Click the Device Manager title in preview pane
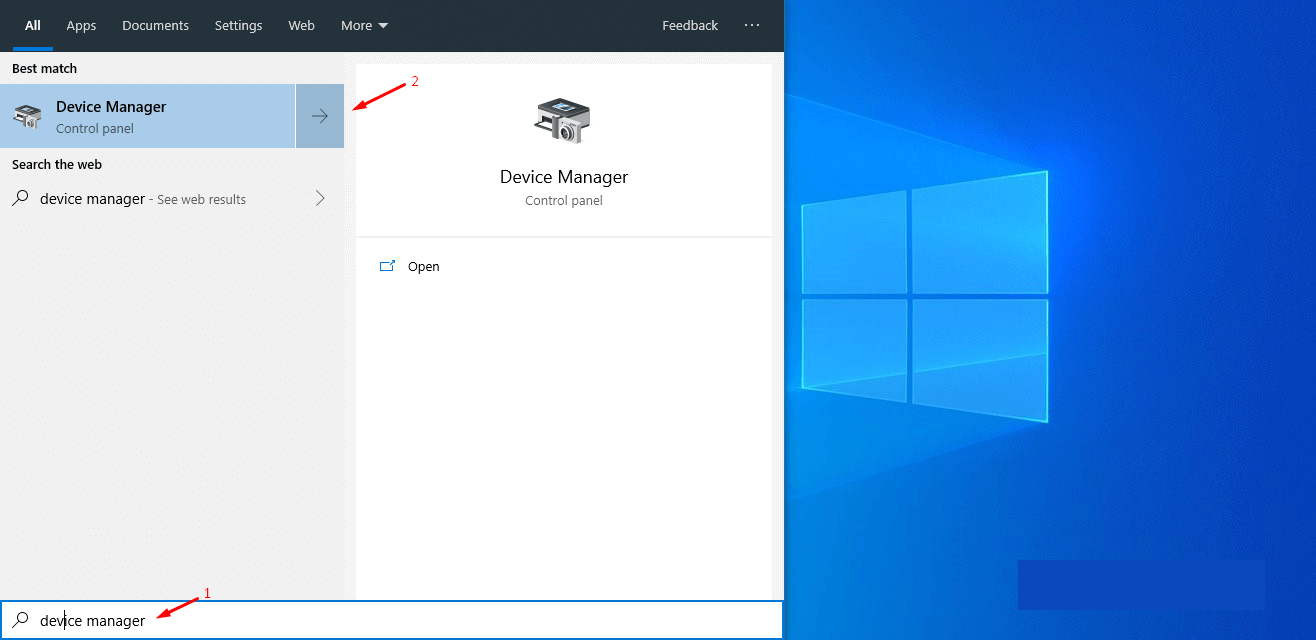This screenshot has height=640, width=1316. pyautogui.click(x=563, y=177)
